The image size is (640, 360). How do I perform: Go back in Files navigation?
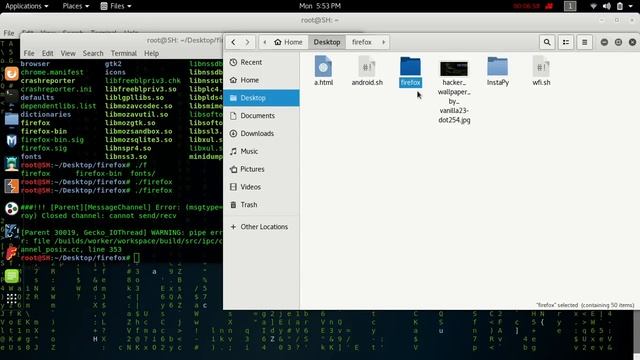233,42
